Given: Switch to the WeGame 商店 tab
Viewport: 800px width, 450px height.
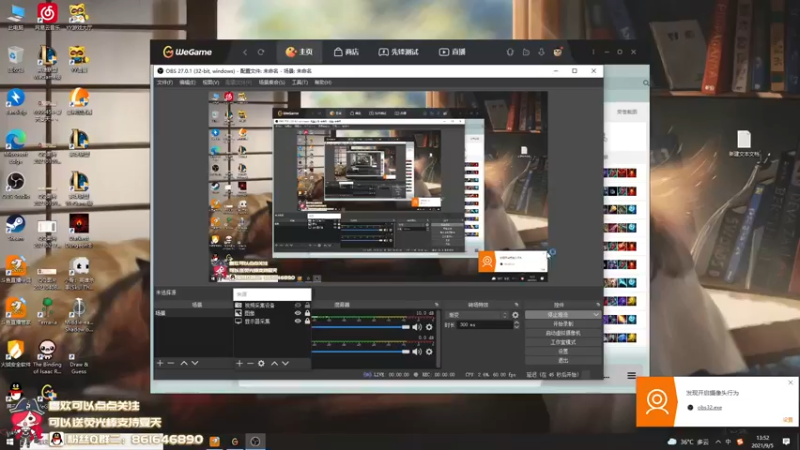Looking at the screenshot, I should 346,52.
